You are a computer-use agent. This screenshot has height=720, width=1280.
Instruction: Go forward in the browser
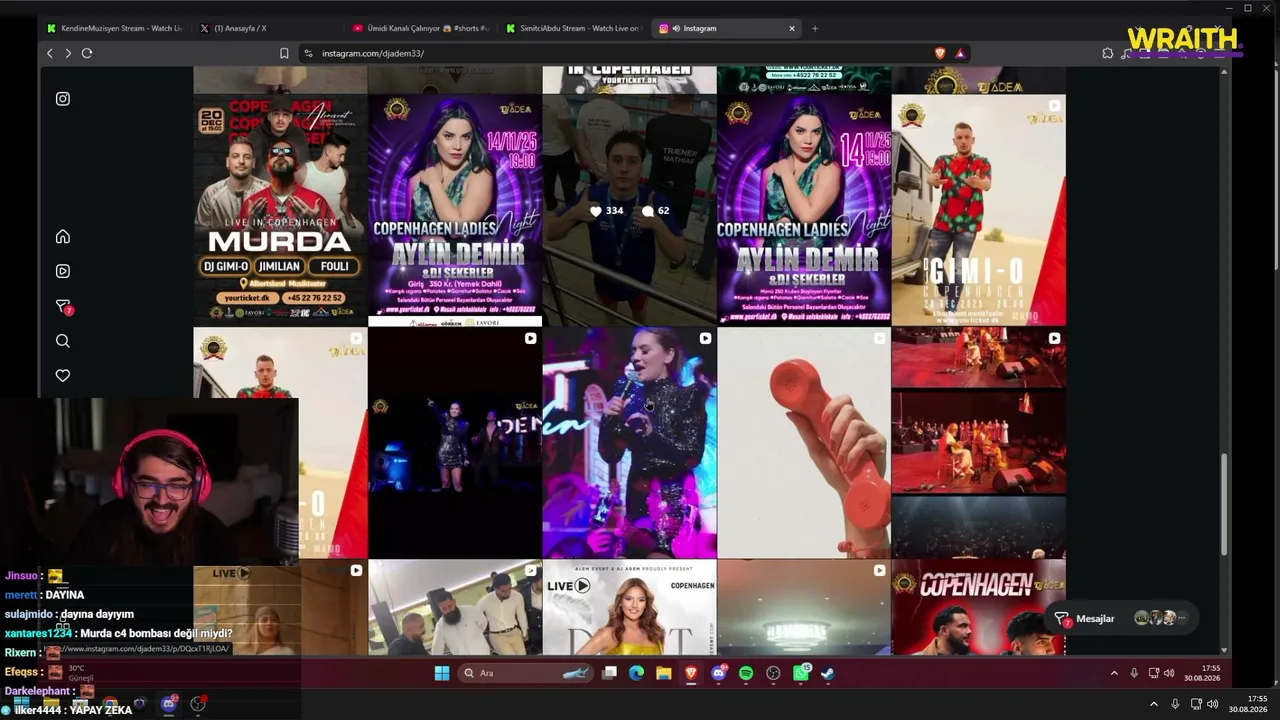click(68, 53)
